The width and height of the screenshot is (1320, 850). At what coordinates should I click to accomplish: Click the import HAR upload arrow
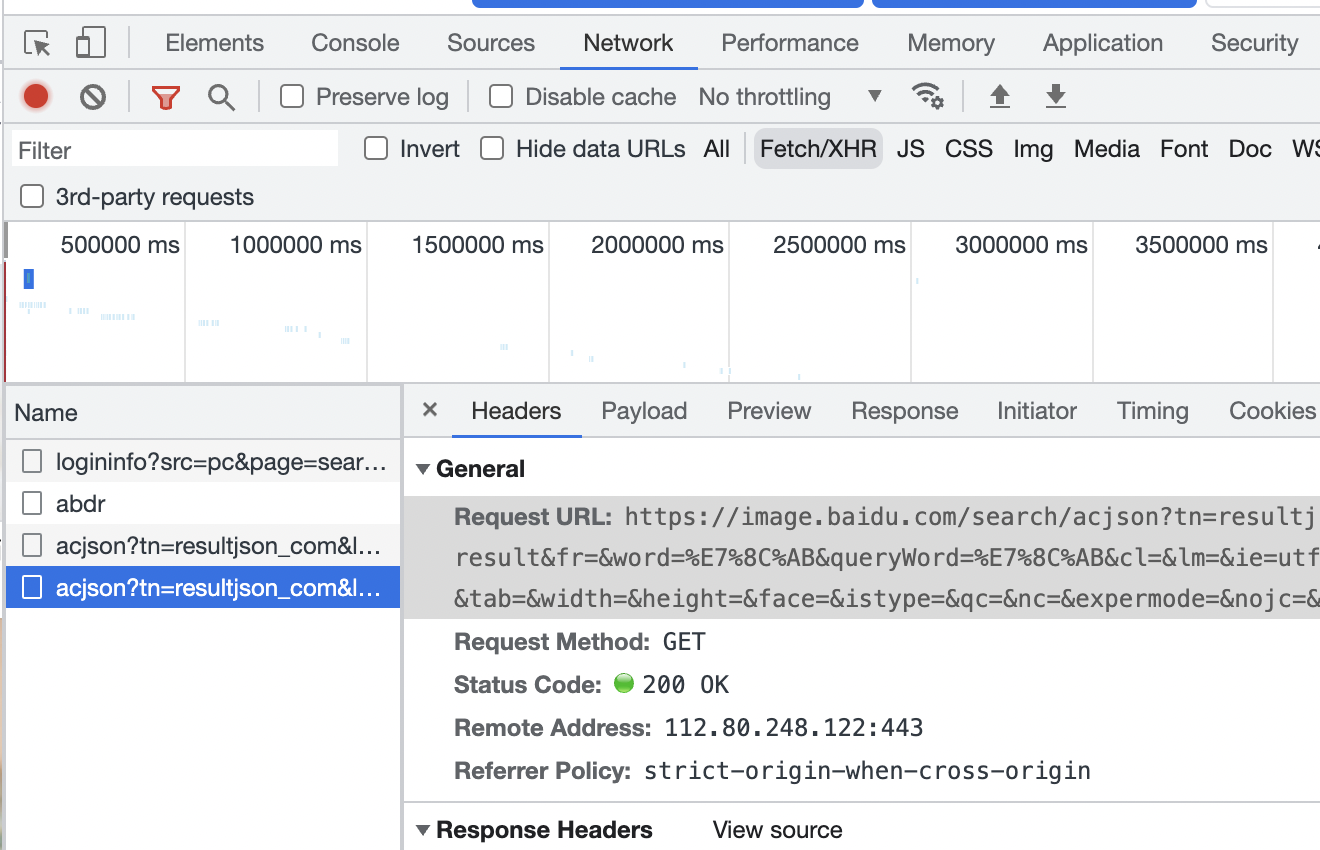[999, 97]
